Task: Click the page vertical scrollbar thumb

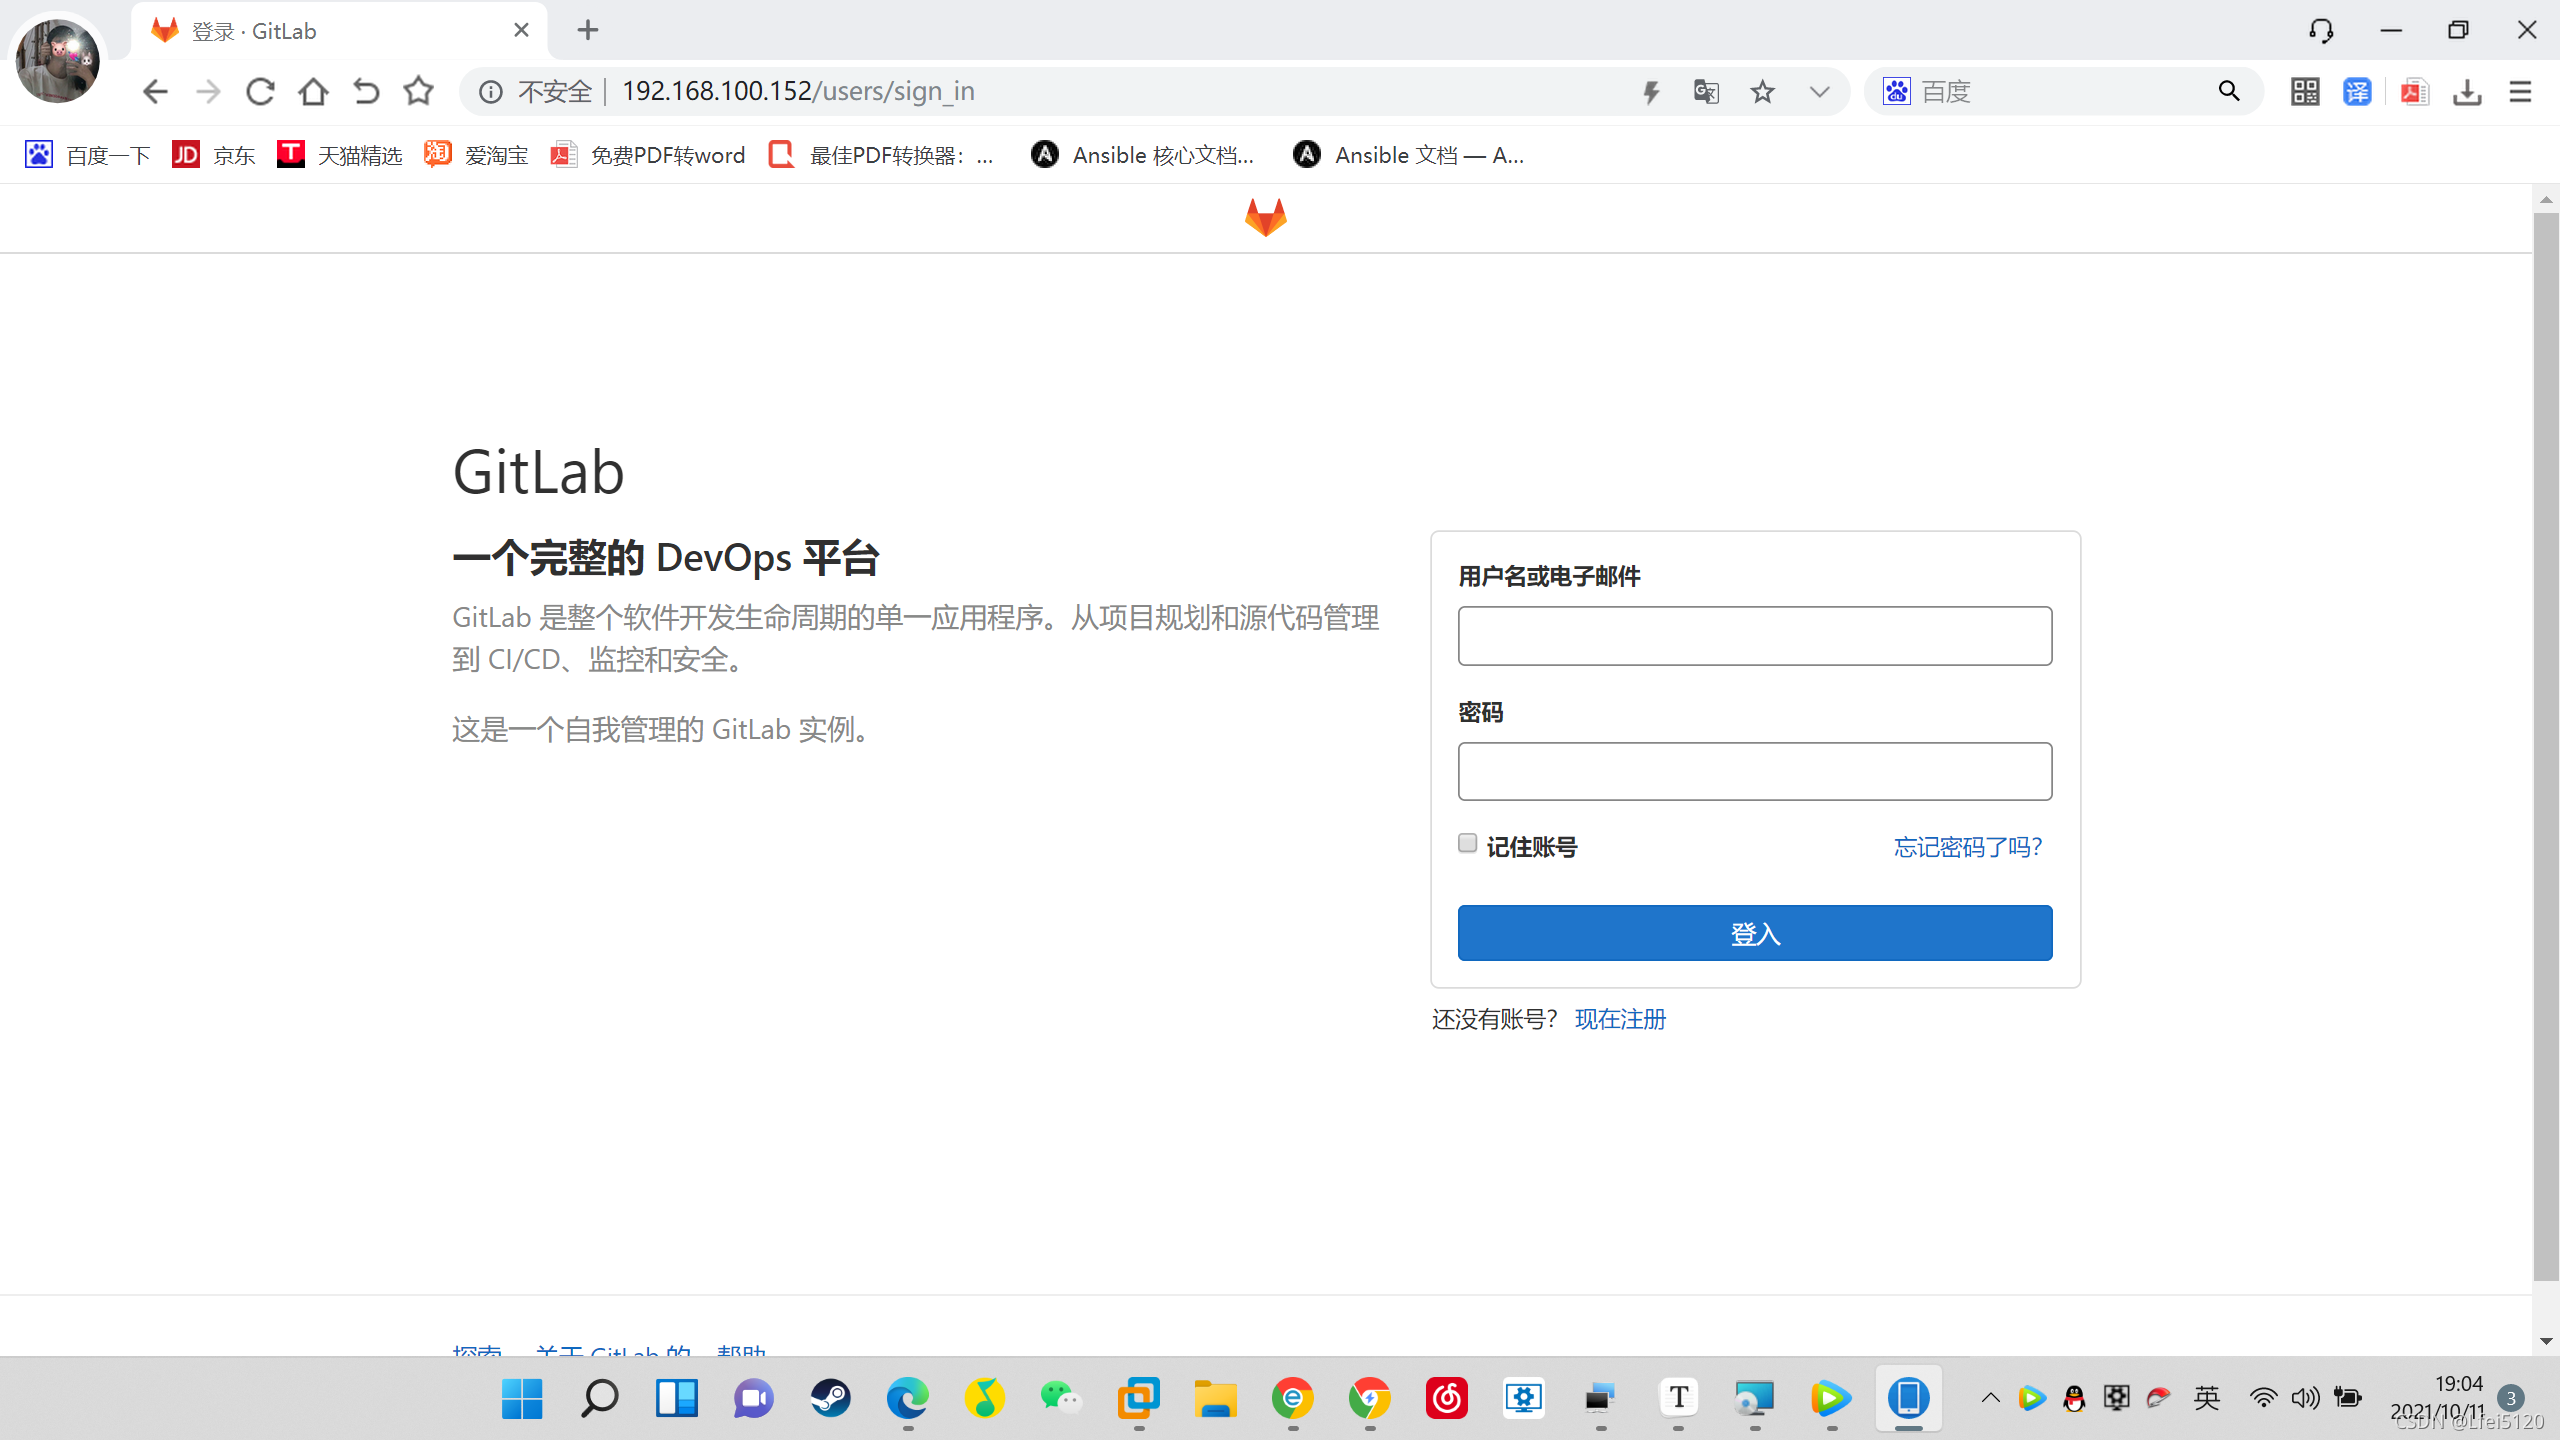Action: click(x=2546, y=745)
